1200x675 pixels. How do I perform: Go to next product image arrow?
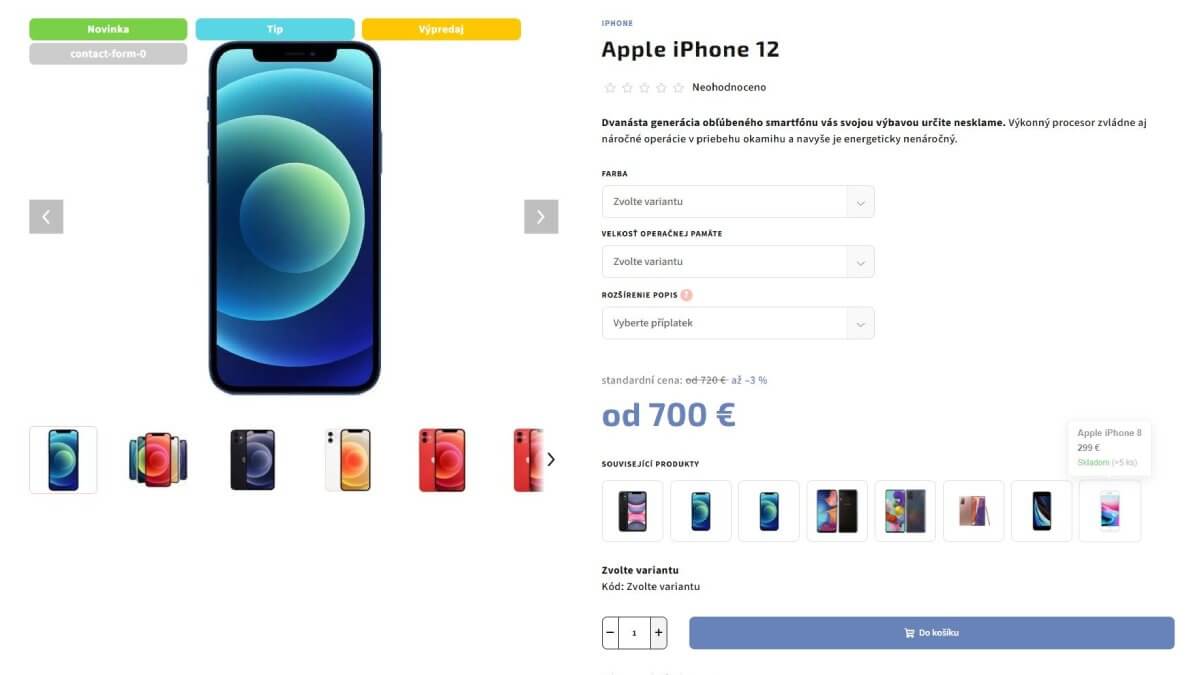click(541, 217)
